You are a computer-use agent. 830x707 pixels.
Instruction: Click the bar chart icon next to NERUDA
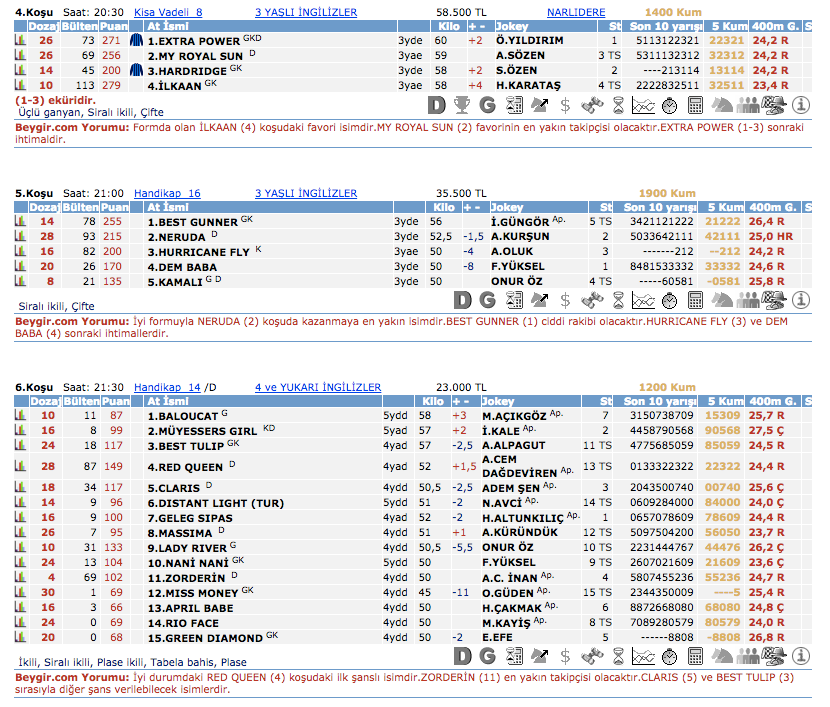(20, 236)
